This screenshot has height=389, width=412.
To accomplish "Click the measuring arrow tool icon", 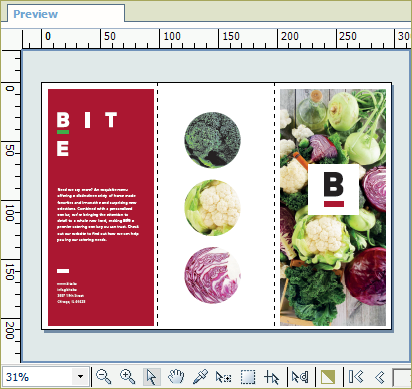I will tap(300, 377).
